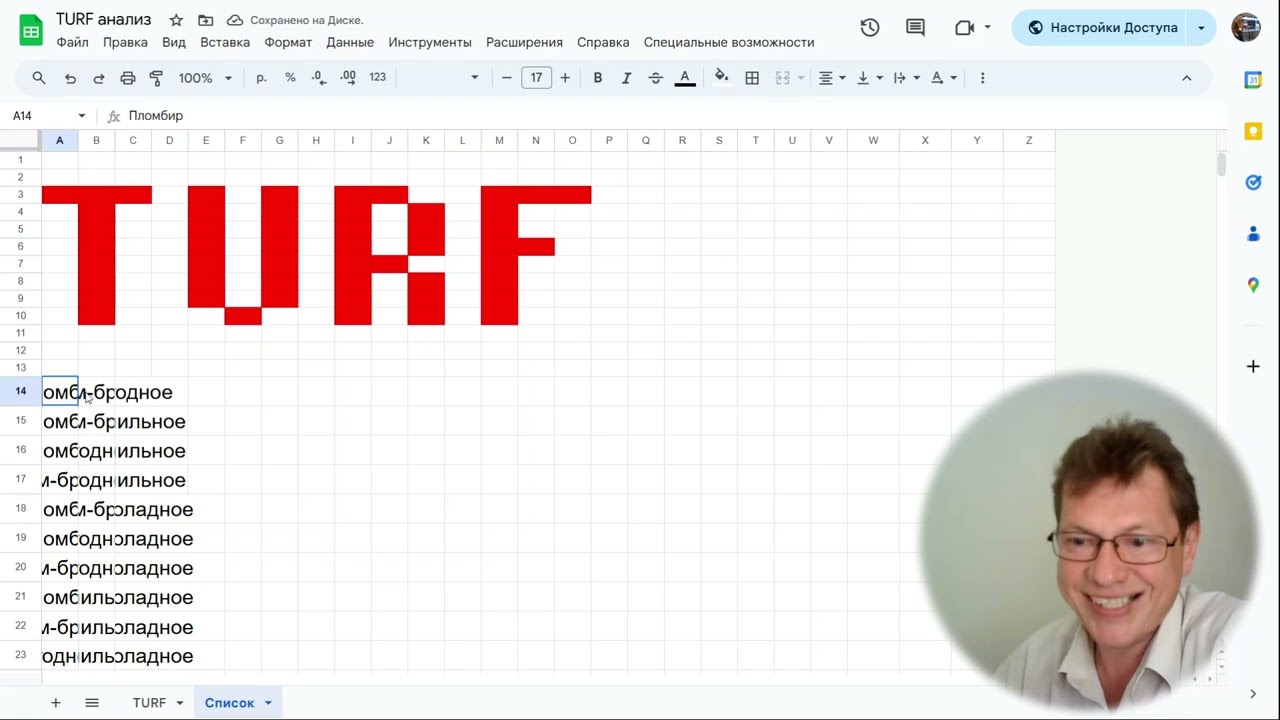Screen dimensions: 1280x720
Task: Open Contacts side panel
Action: [x=1253, y=234]
